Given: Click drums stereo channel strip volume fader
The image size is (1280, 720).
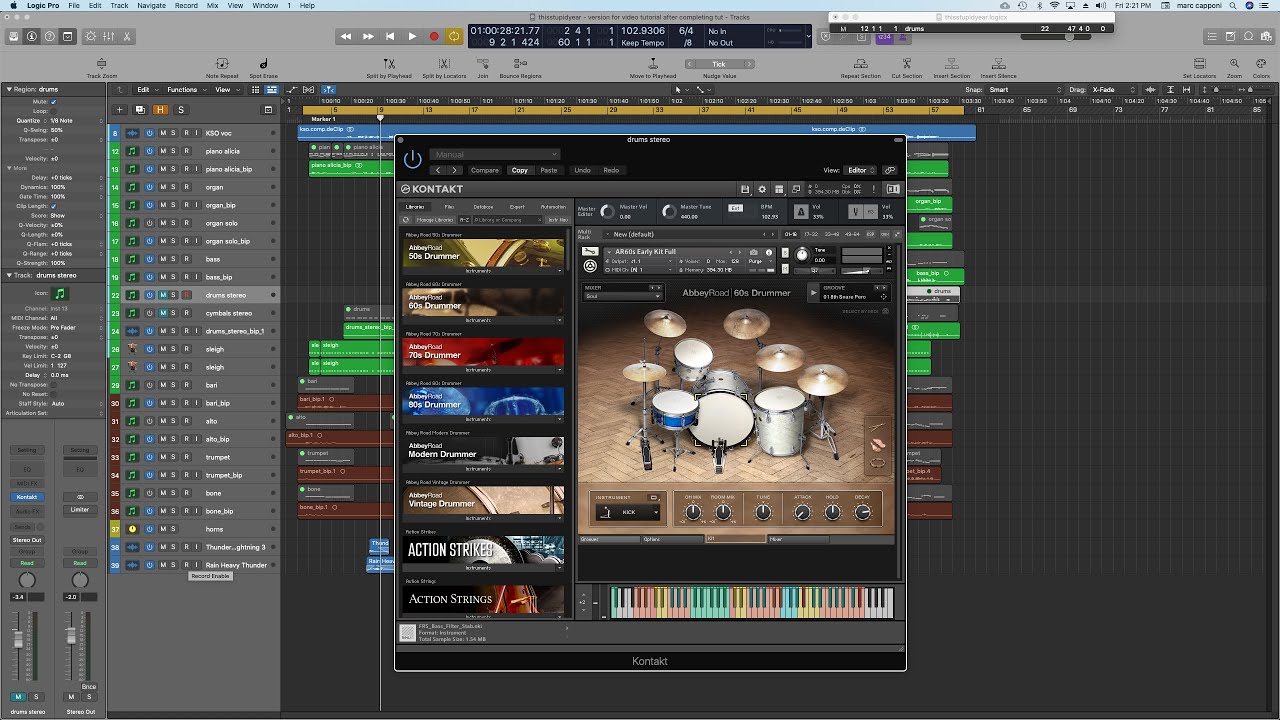Looking at the screenshot, I should 18,638.
